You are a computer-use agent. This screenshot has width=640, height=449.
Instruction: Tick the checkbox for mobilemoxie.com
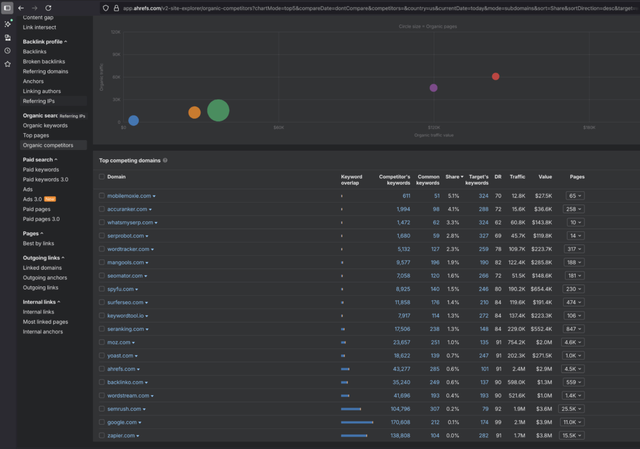[102, 196]
